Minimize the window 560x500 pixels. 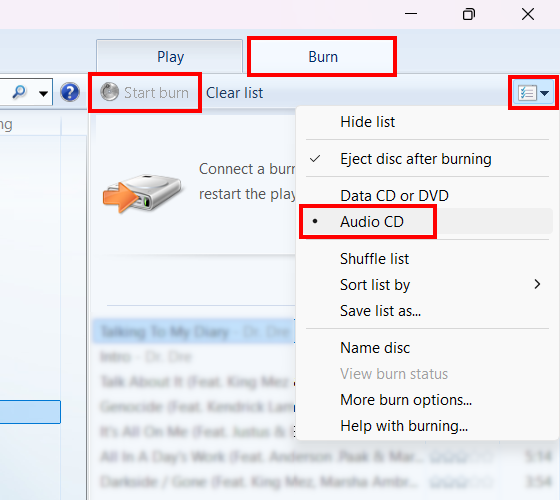point(411,14)
